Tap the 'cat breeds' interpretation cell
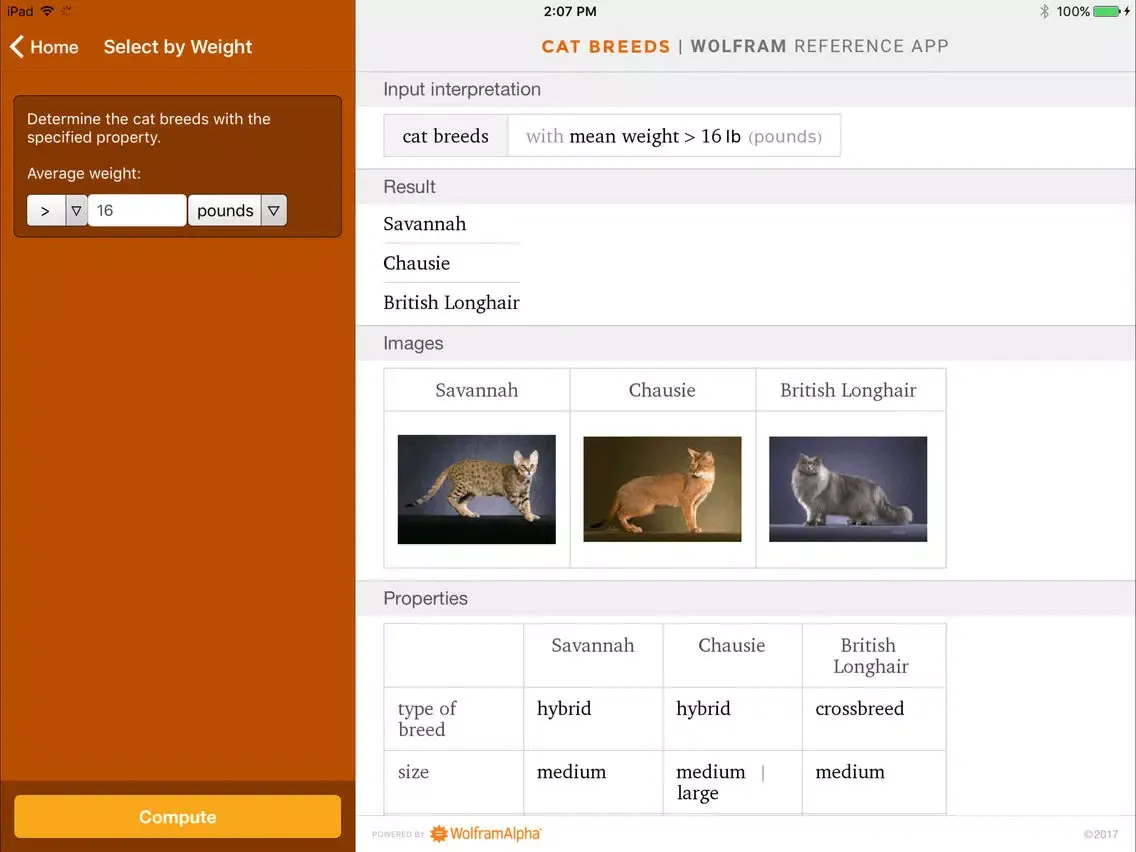This screenshot has height=852, width=1136. 446,136
